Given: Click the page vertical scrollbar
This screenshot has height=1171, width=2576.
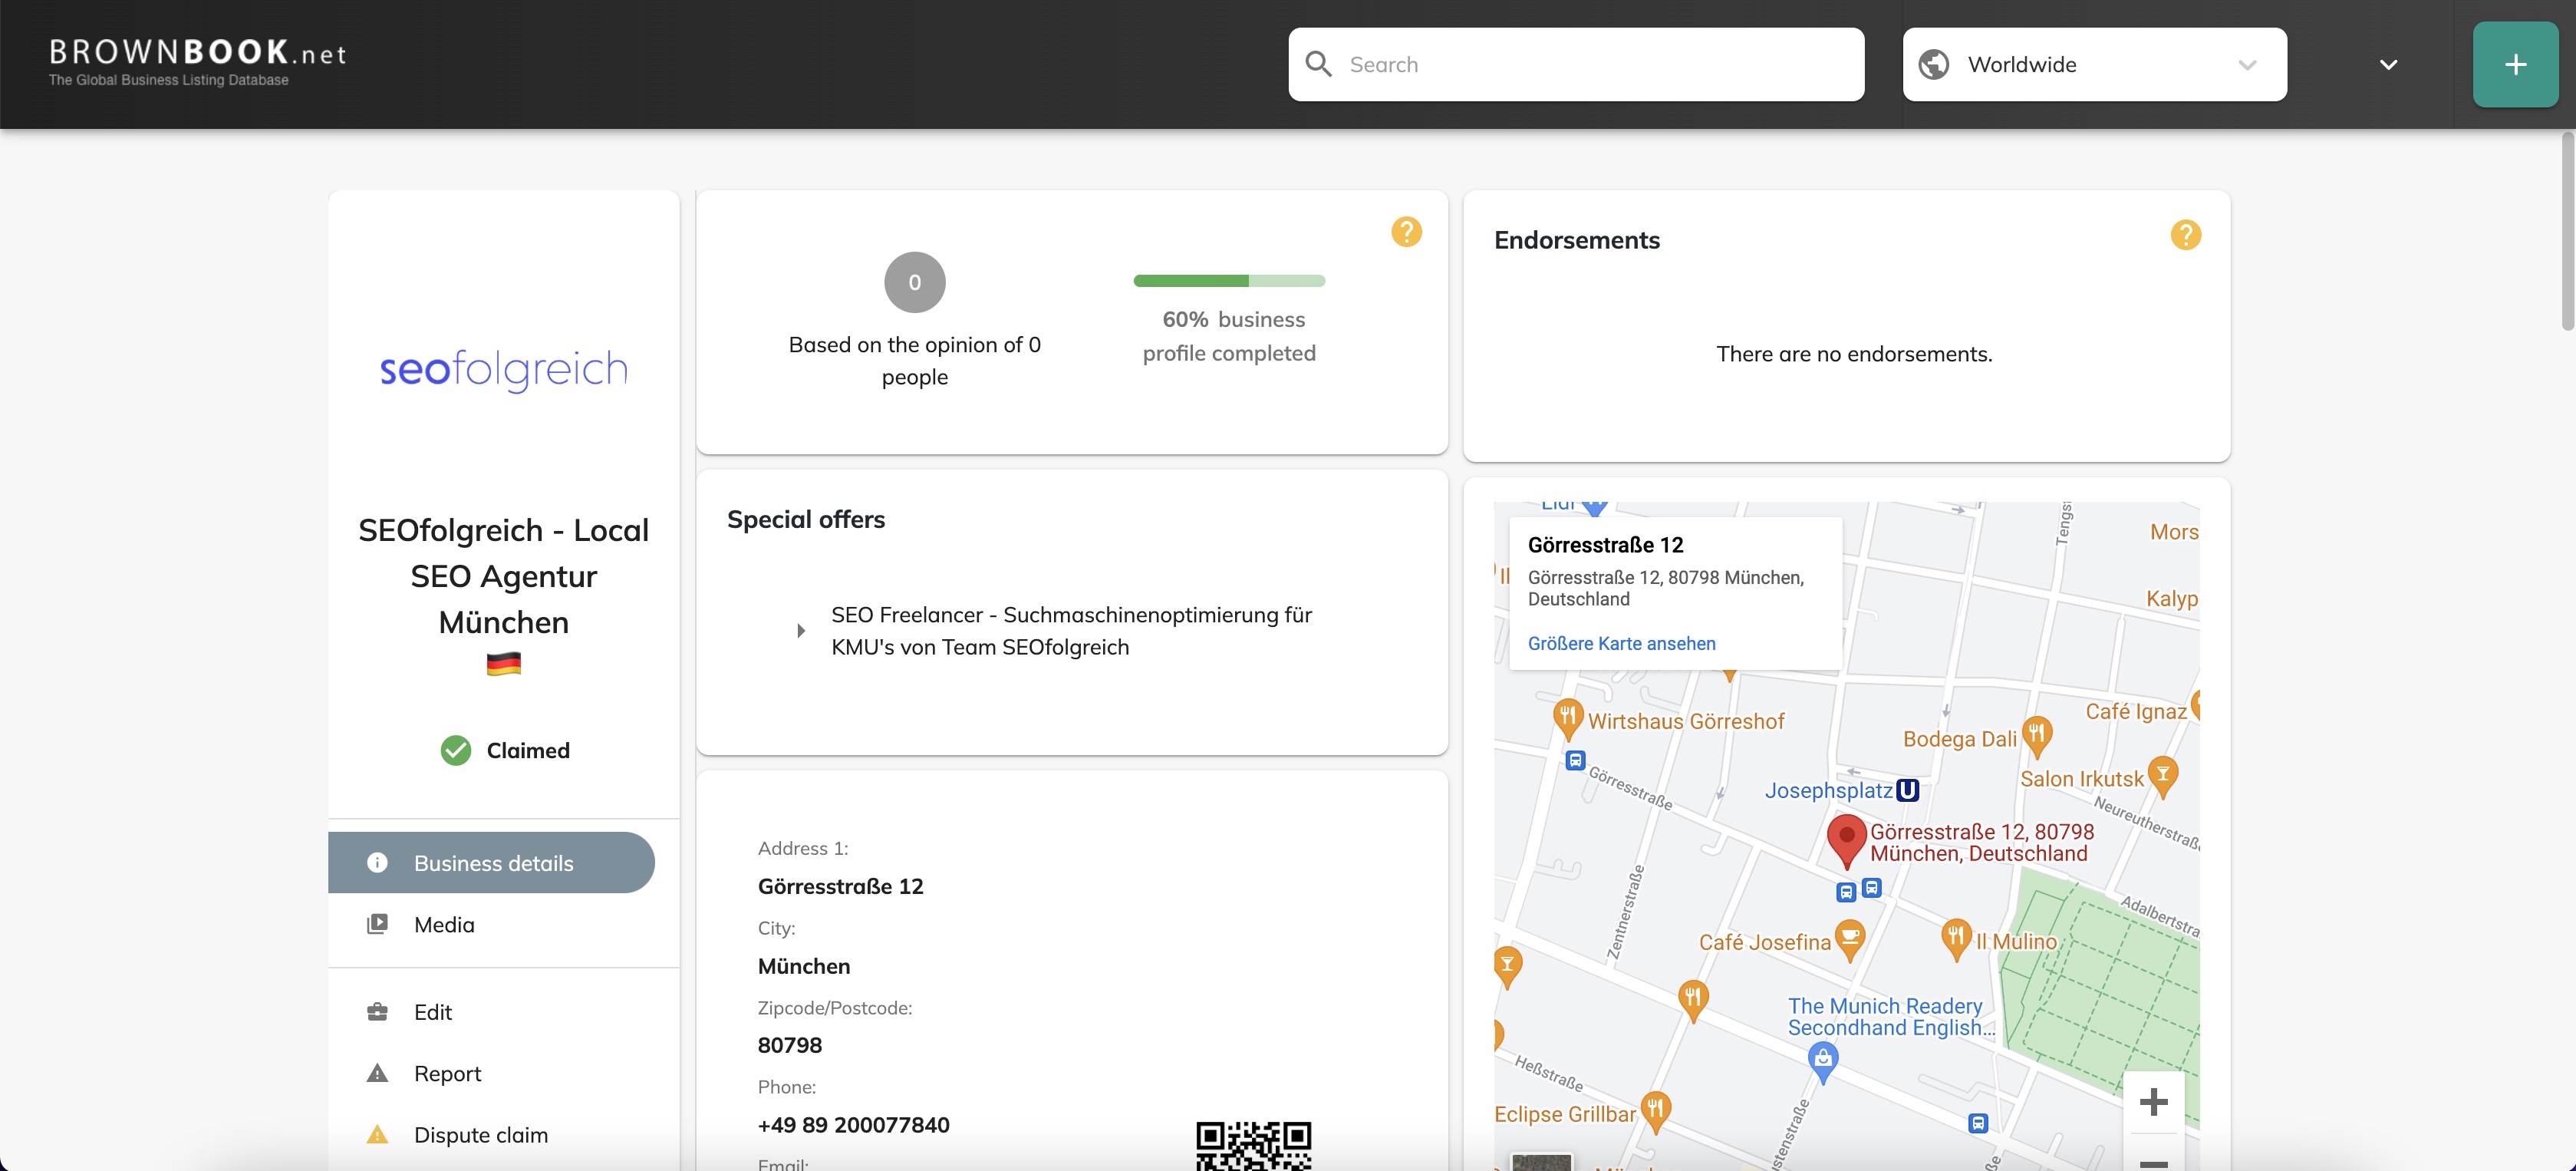Looking at the screenshot, I should pyautogui.click(x=2567, y=232).
